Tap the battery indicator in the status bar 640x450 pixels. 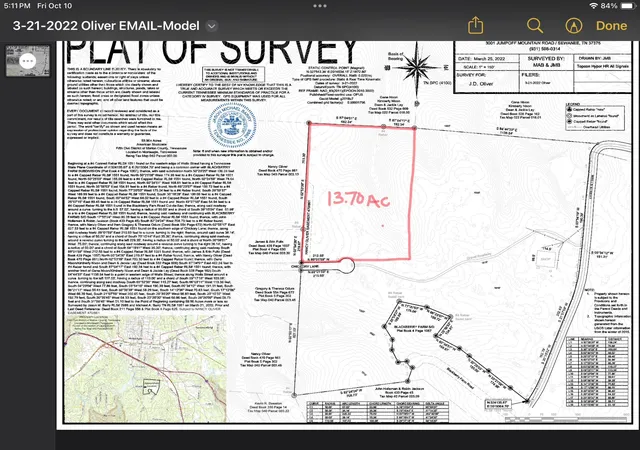pyautogui.click(x=629, y=6)
